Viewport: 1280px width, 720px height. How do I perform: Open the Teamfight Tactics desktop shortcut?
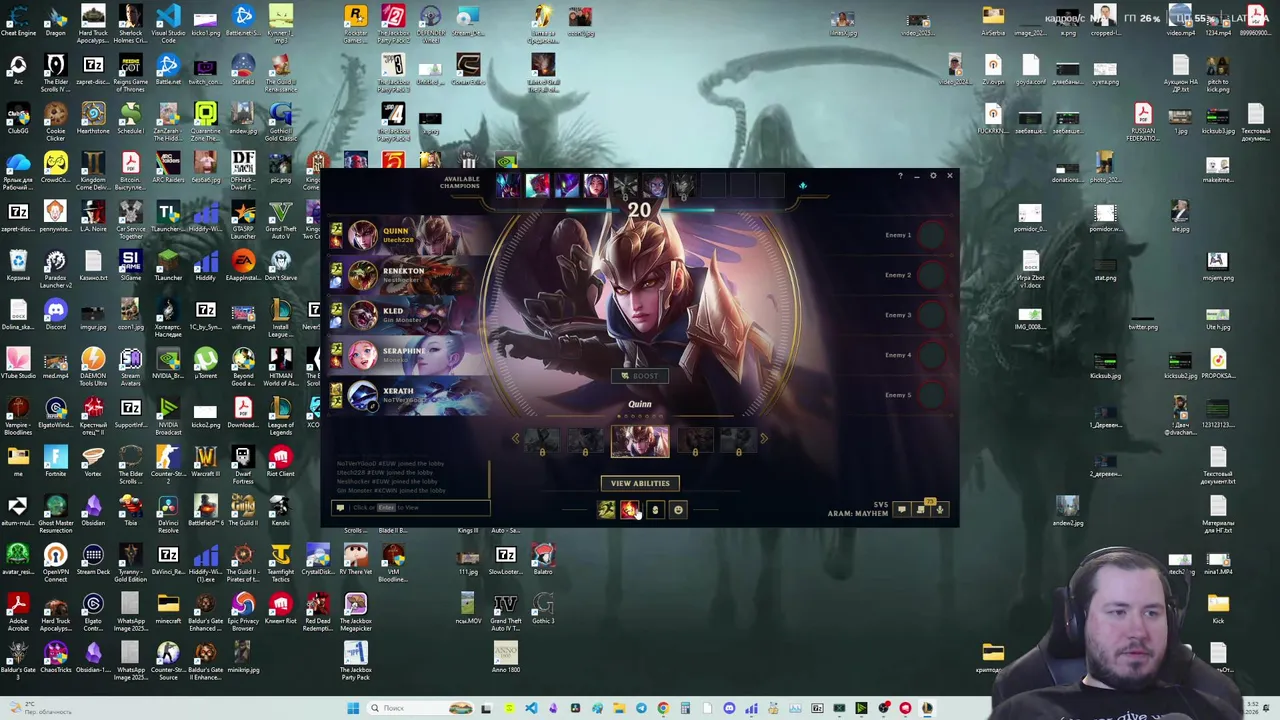pos(280,563)
